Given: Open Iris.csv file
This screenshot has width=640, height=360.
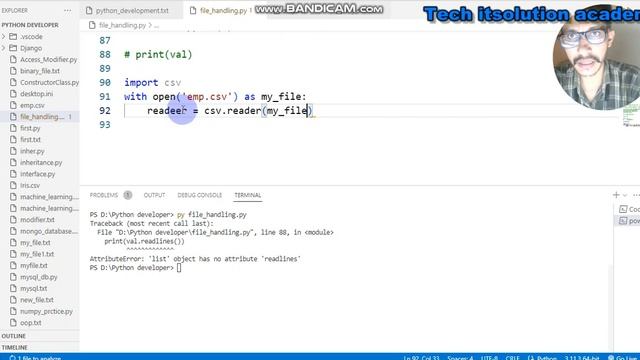Looking at the screenshot, I should click(x=30, y=185).
